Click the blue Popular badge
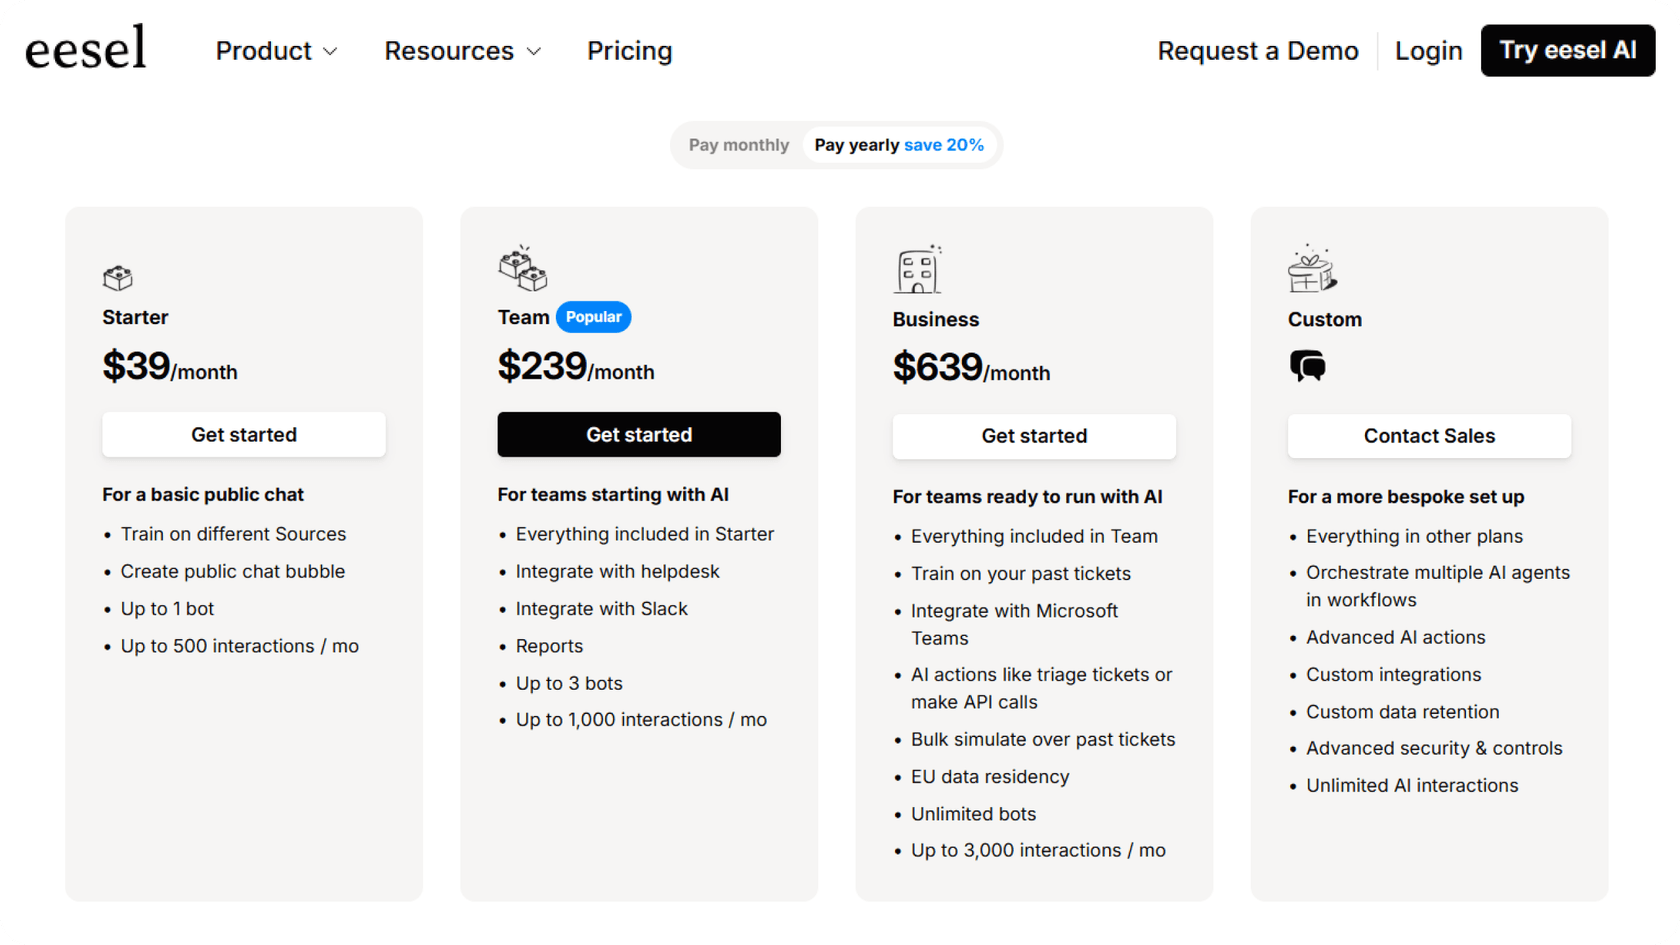1680x945 pixels. pyautogui.click(x=593, y=317)
